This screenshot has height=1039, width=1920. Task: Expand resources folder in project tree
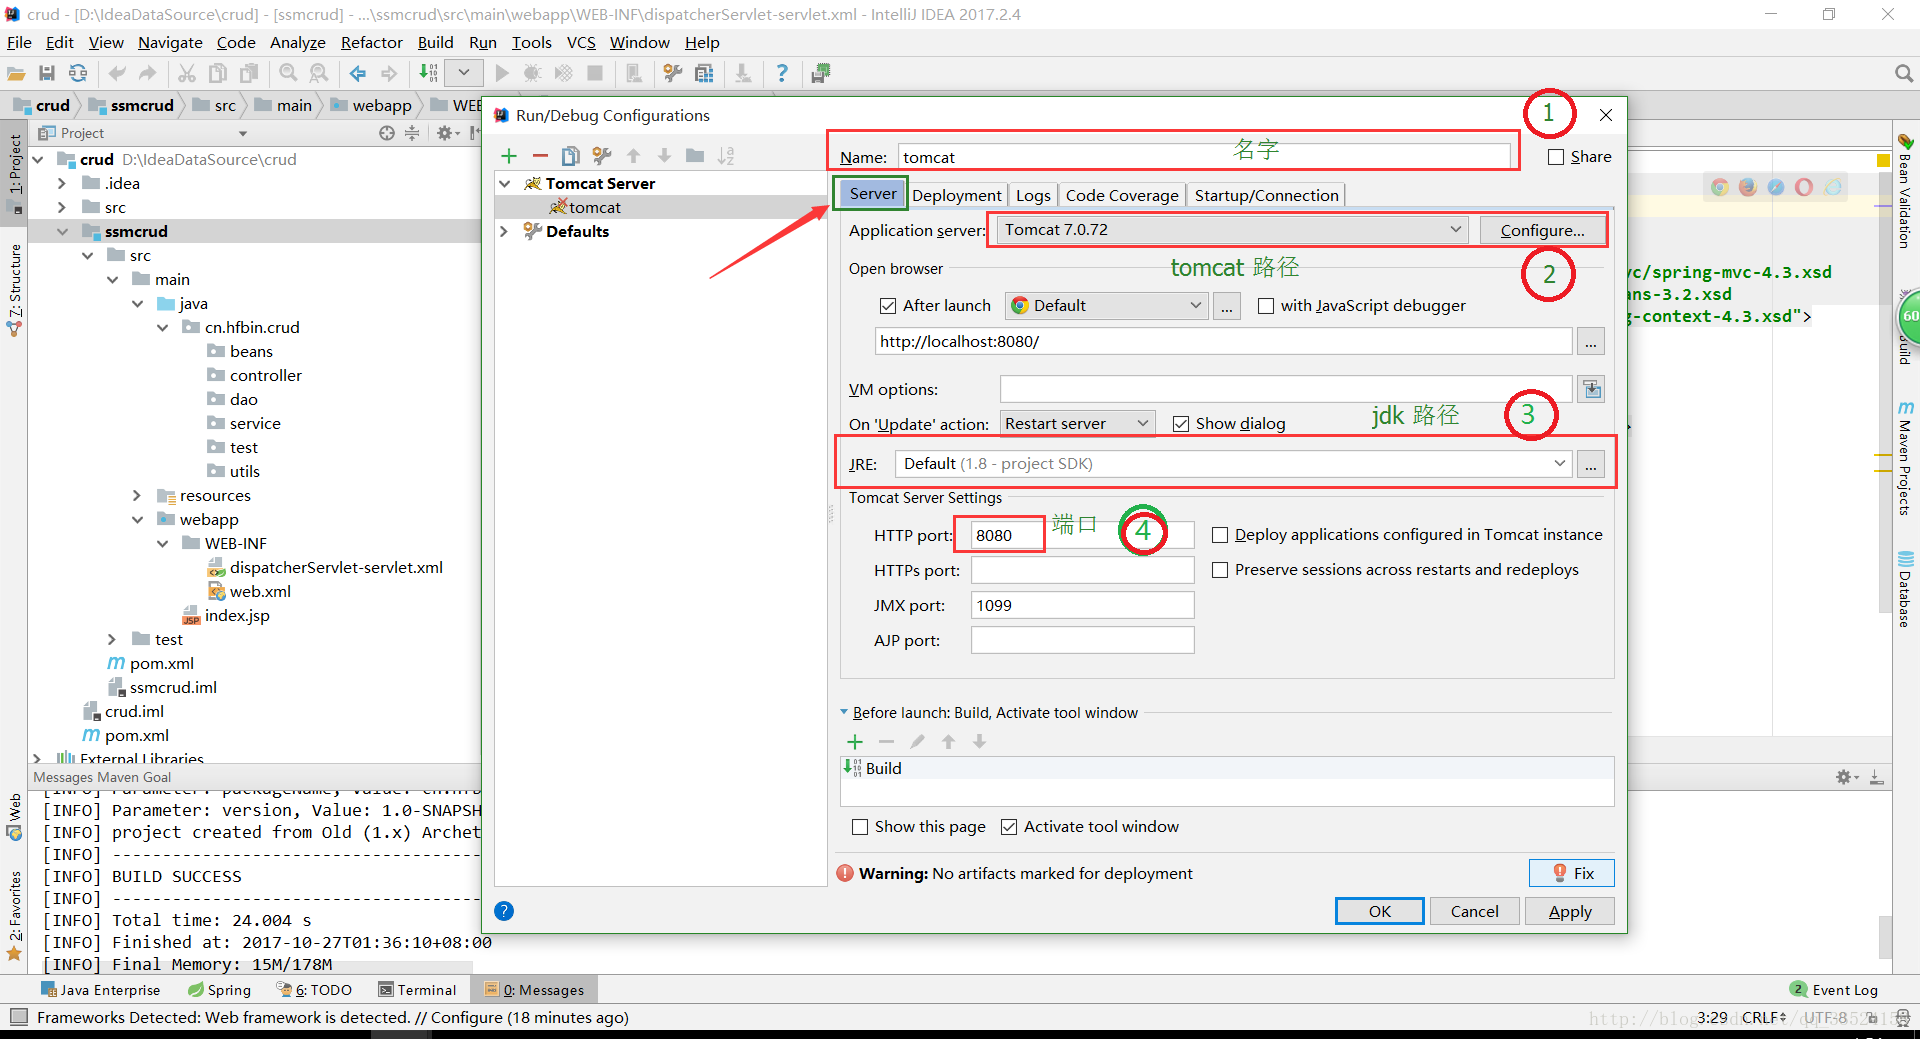coord(137,496)
